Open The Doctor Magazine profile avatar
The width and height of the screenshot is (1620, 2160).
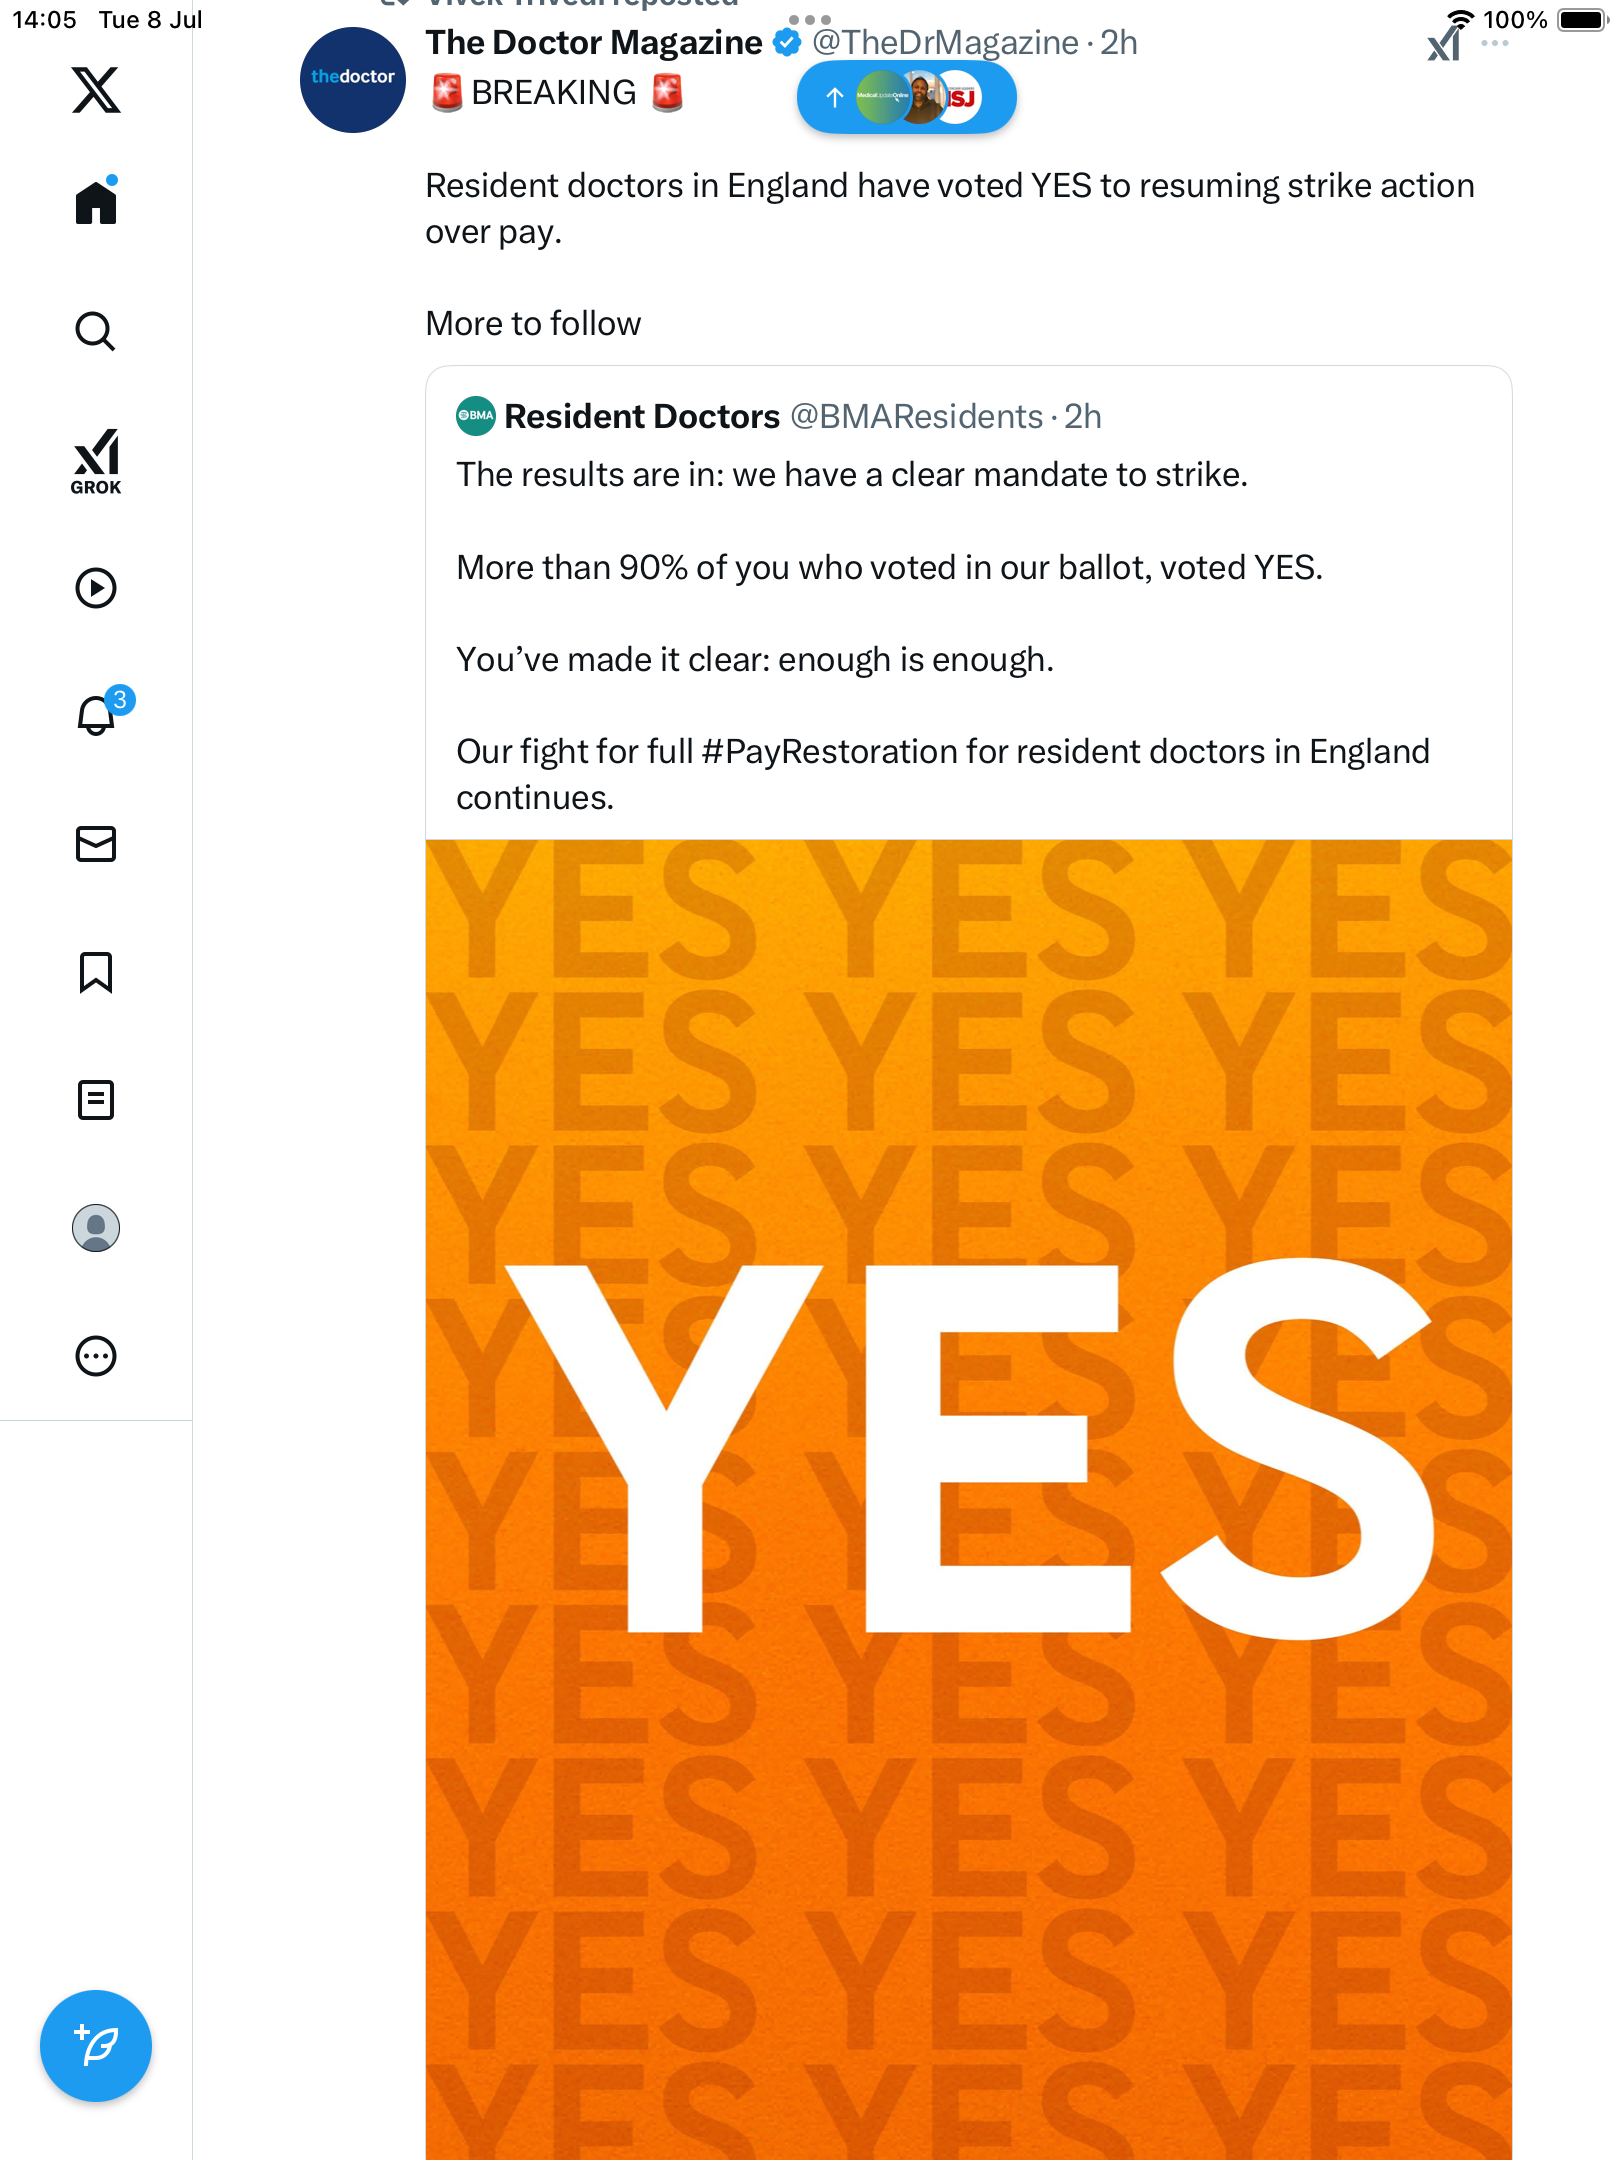[352, 80]
